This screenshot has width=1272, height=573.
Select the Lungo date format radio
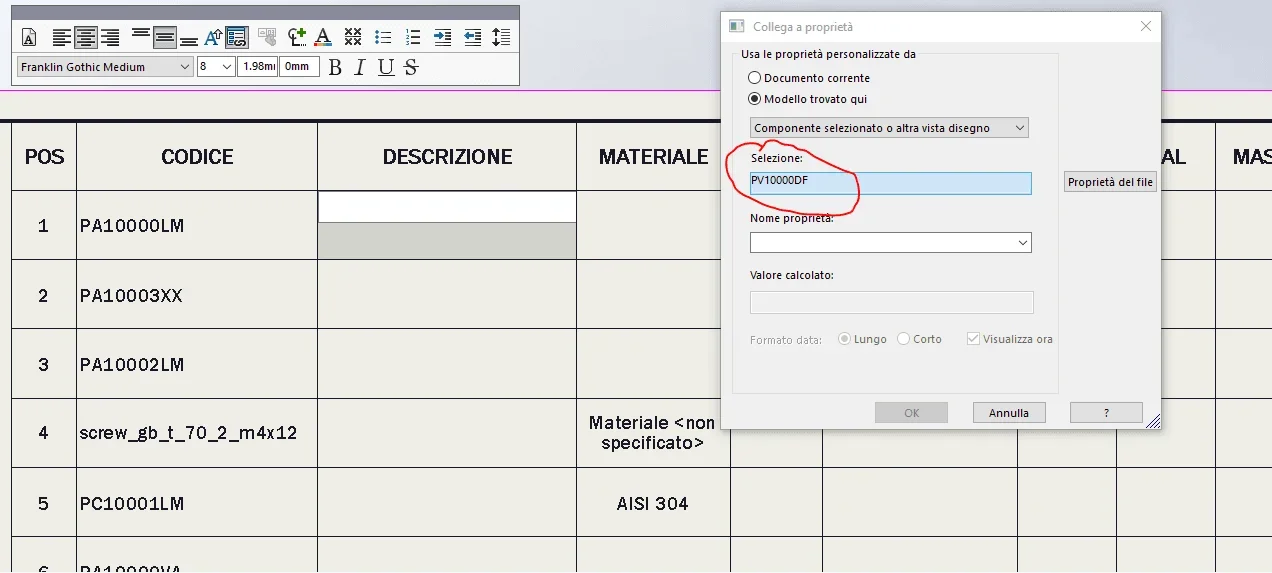coord(845,339)
